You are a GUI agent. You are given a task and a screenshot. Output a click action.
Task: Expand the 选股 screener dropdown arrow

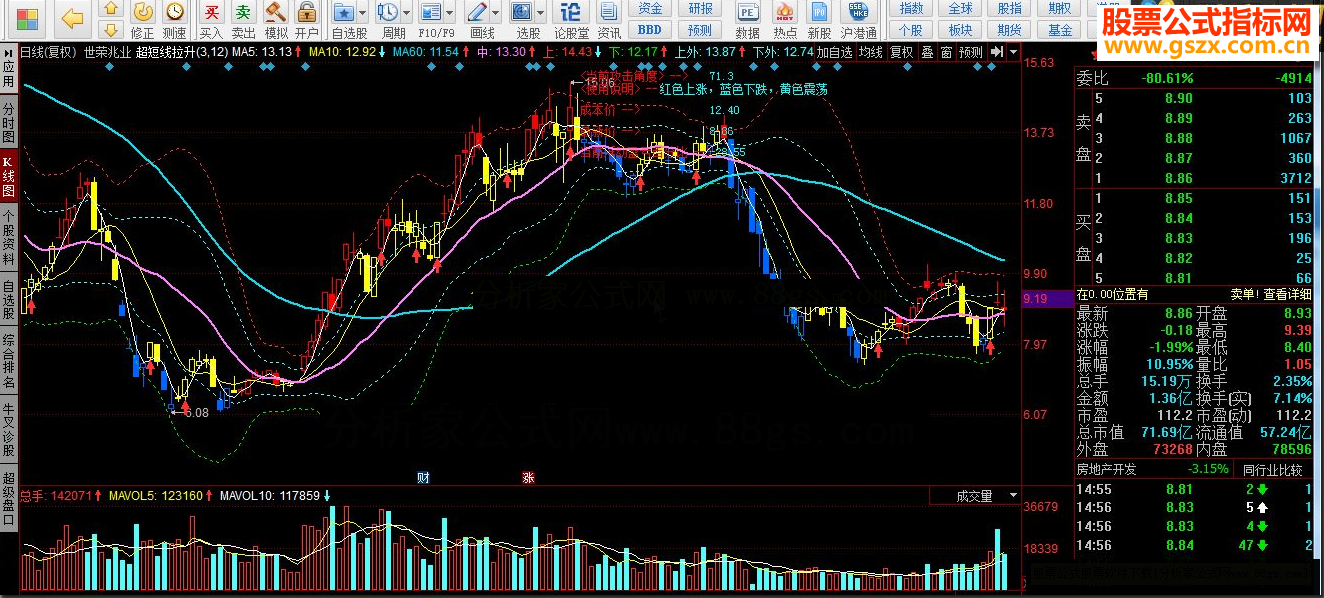tap(540, 13)
